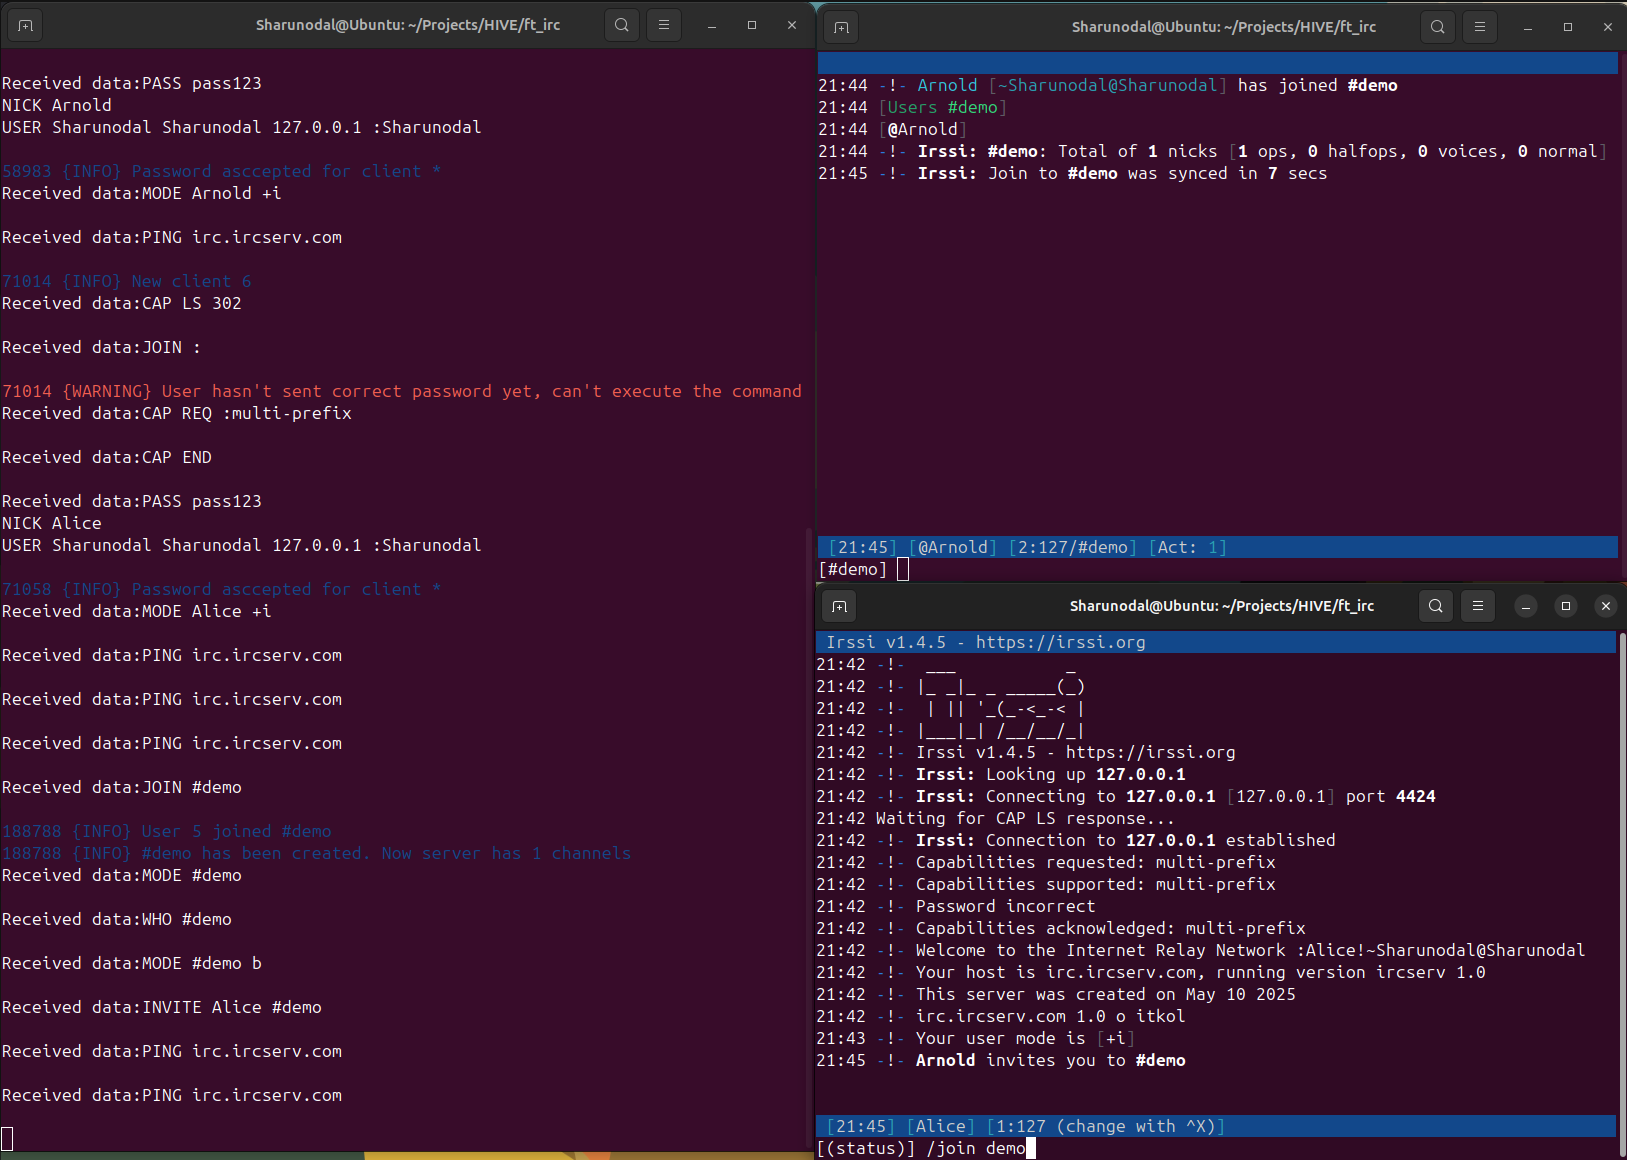Viewport: 1627px width, 1160px height.
Task: Click 'Received data:JOIN #demo' log line
Action: click(x=122, y=787)
